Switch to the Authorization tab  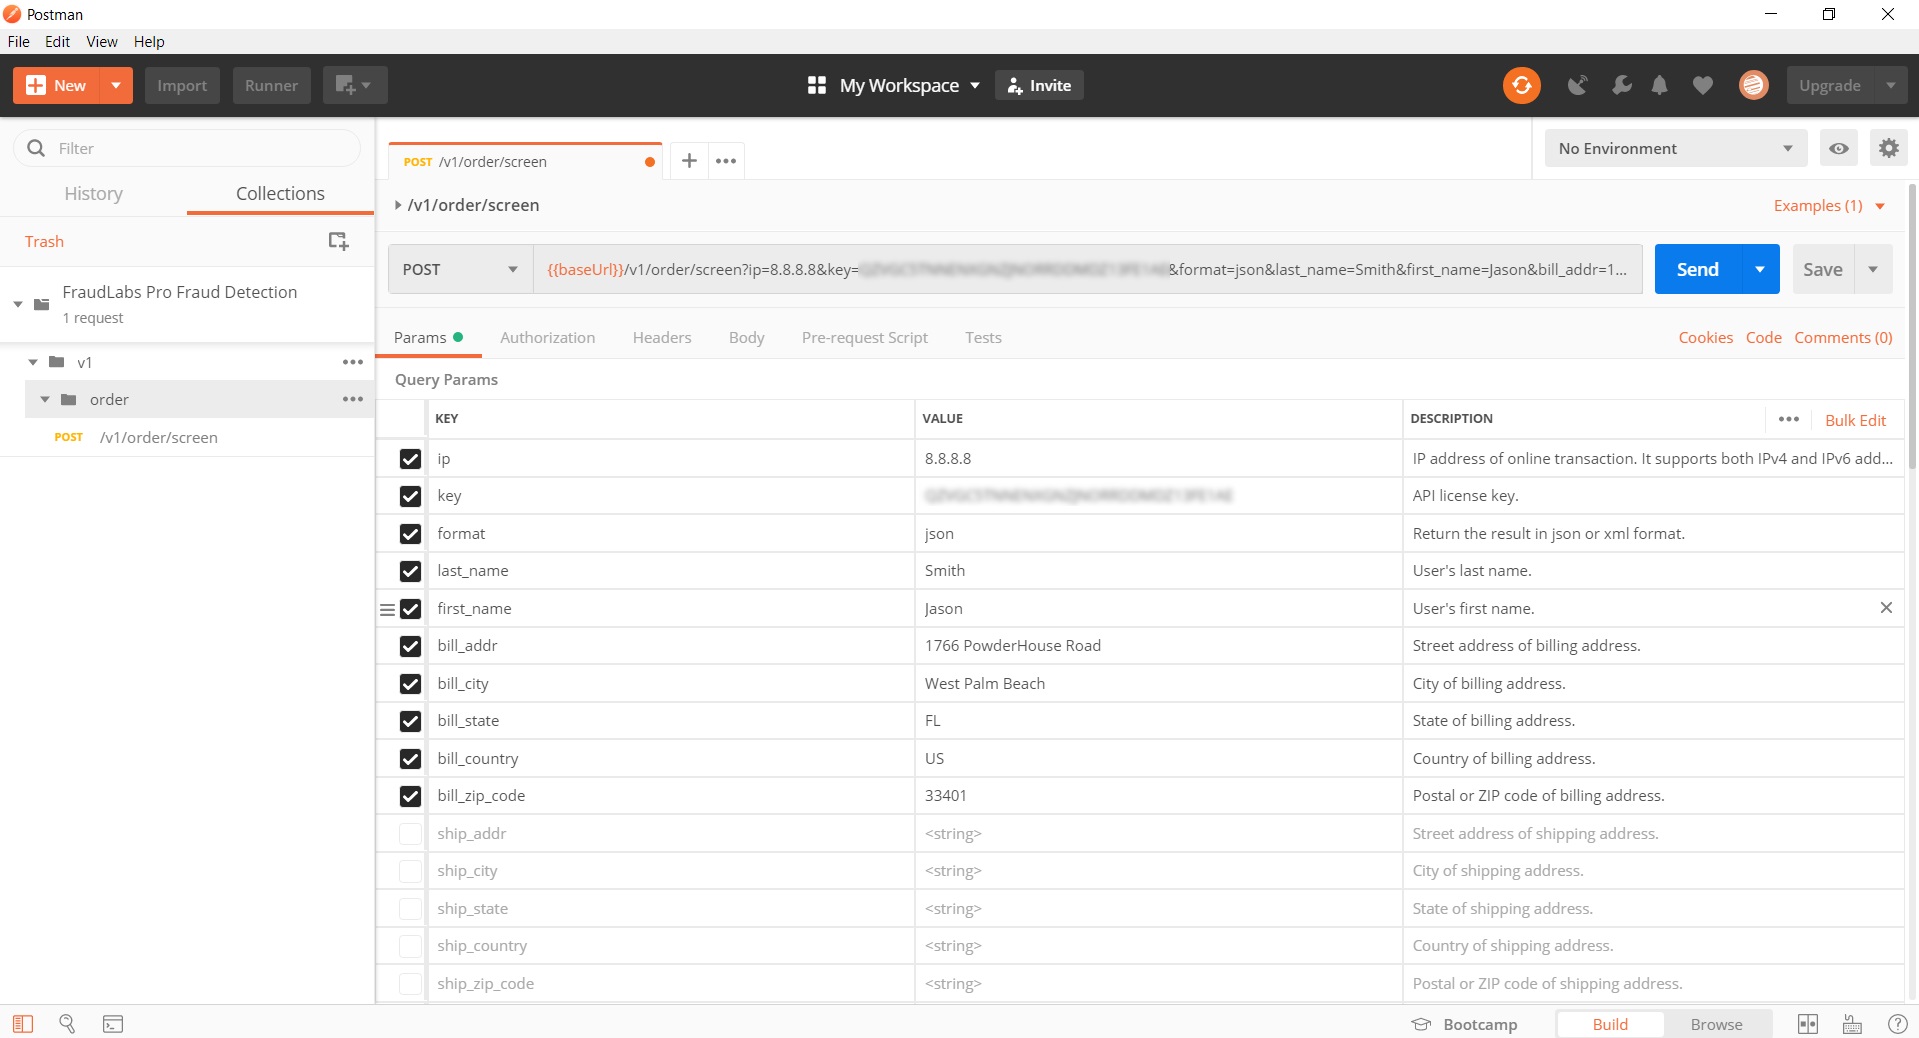(547, 337)
